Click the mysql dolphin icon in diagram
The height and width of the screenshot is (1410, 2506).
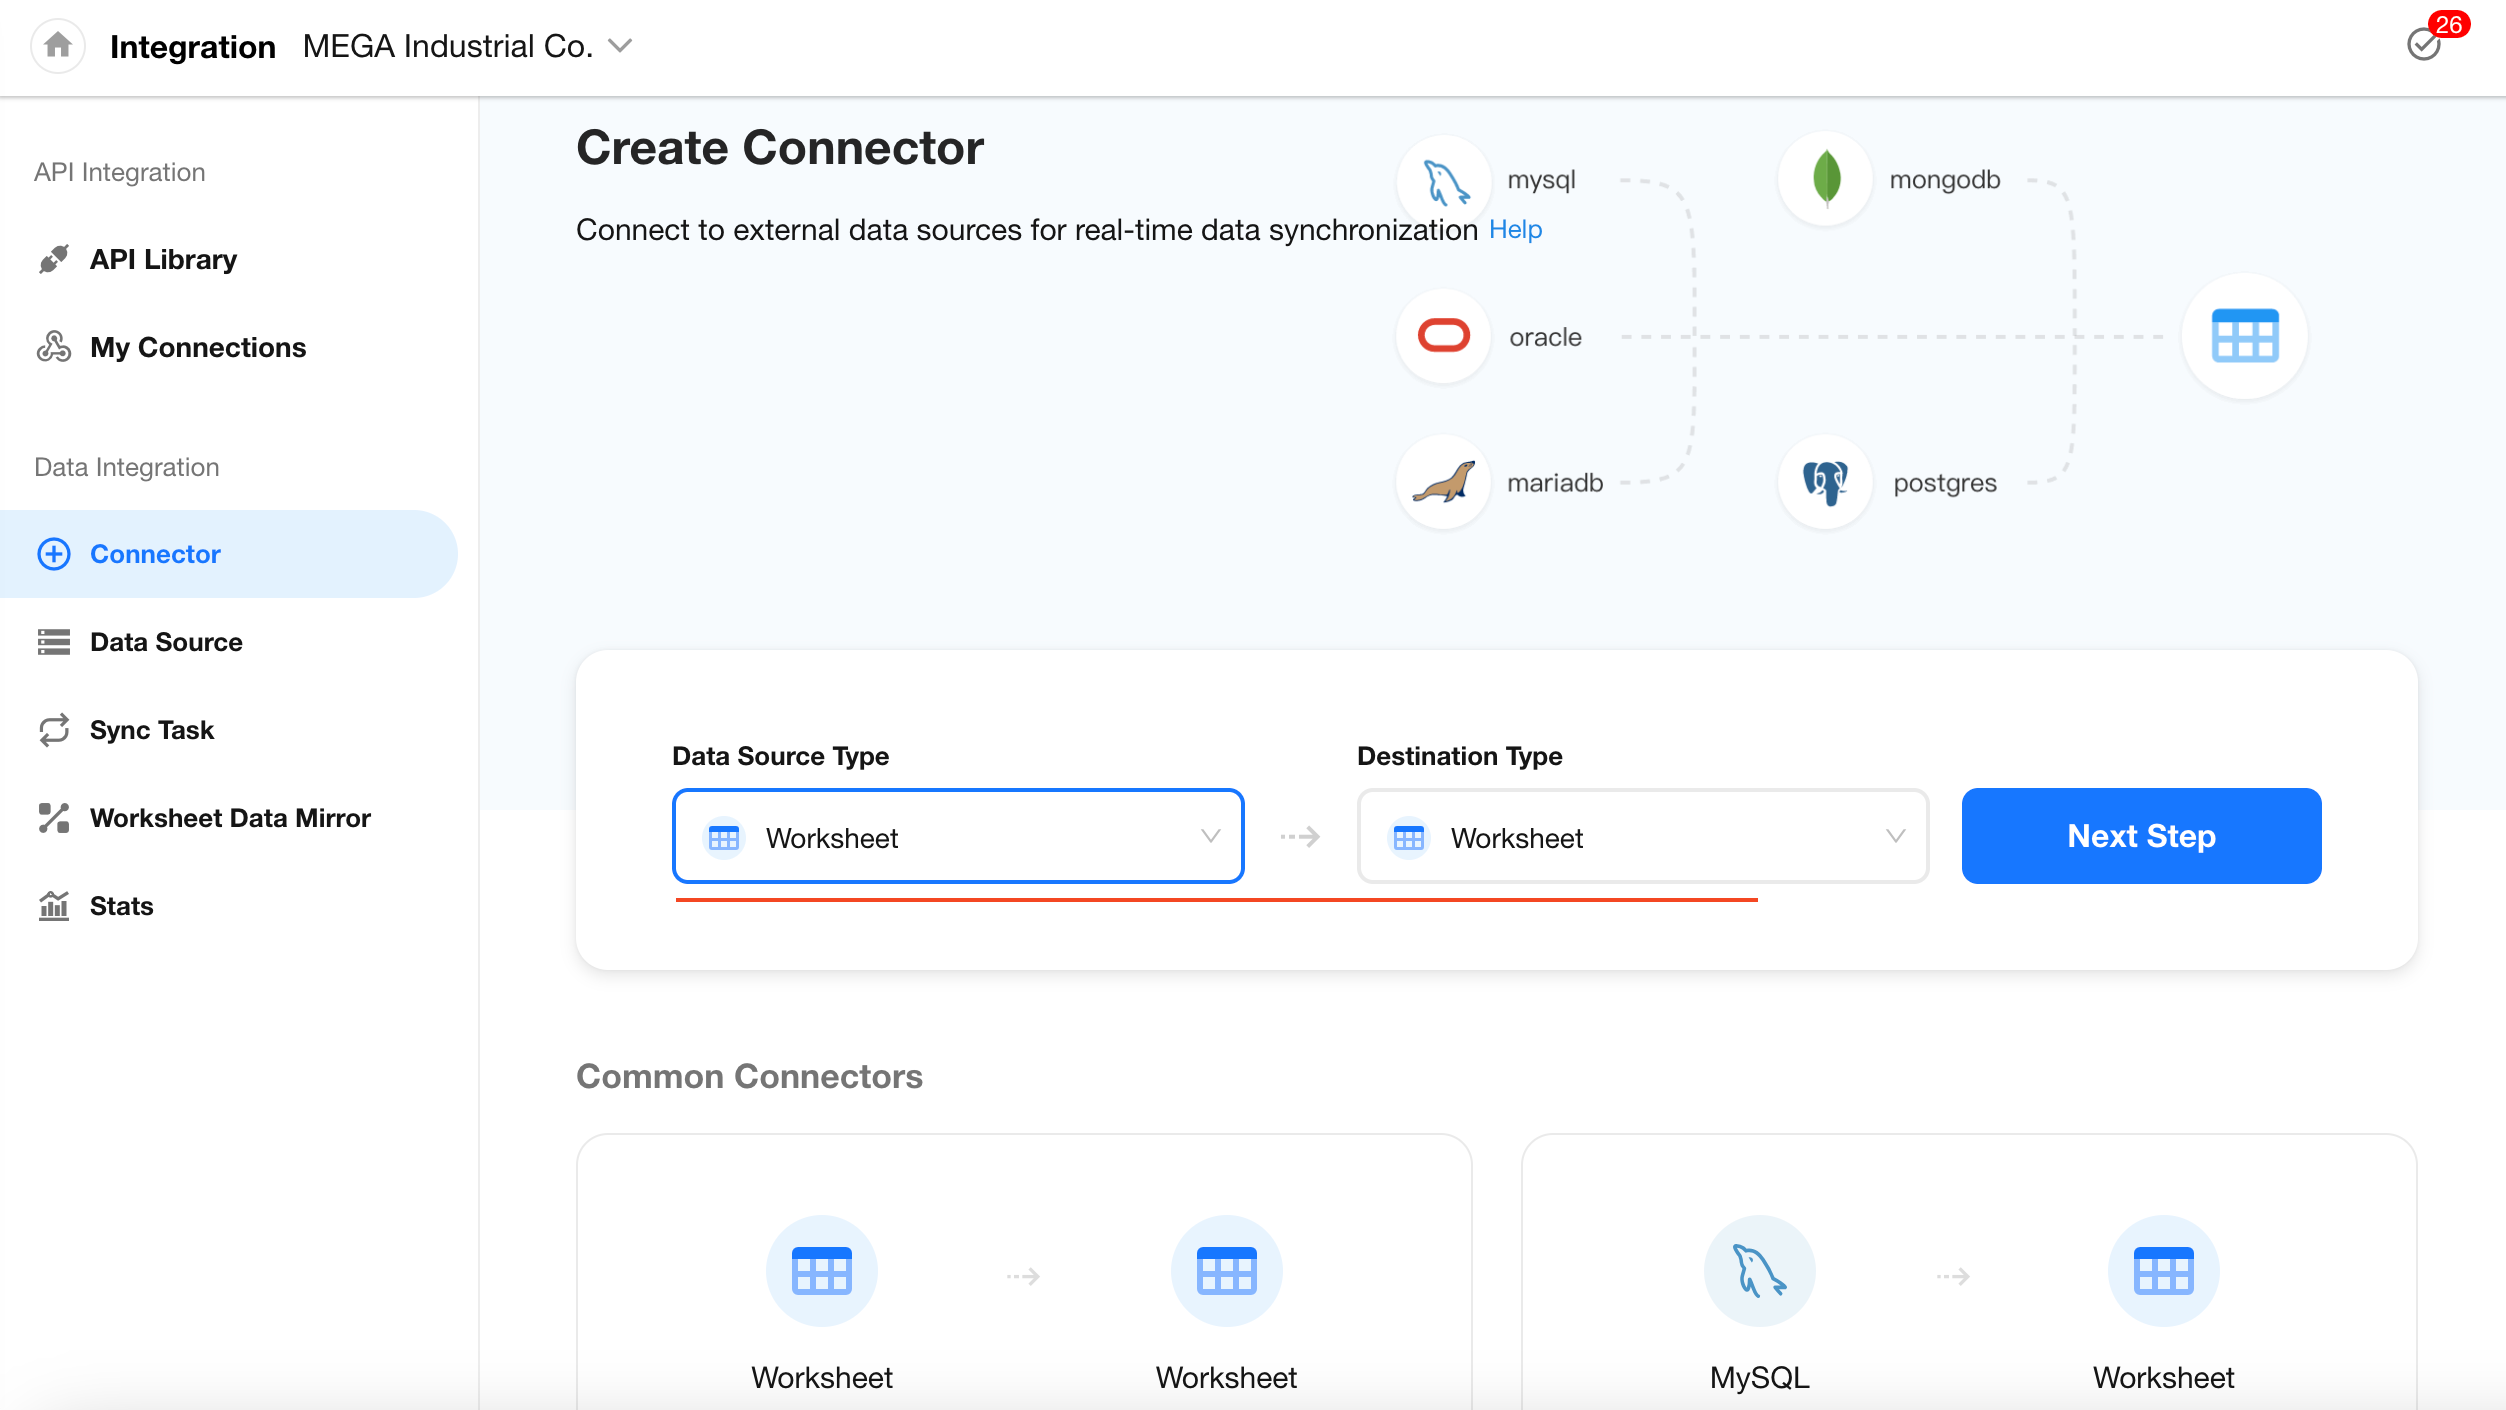coord(1444,182)
